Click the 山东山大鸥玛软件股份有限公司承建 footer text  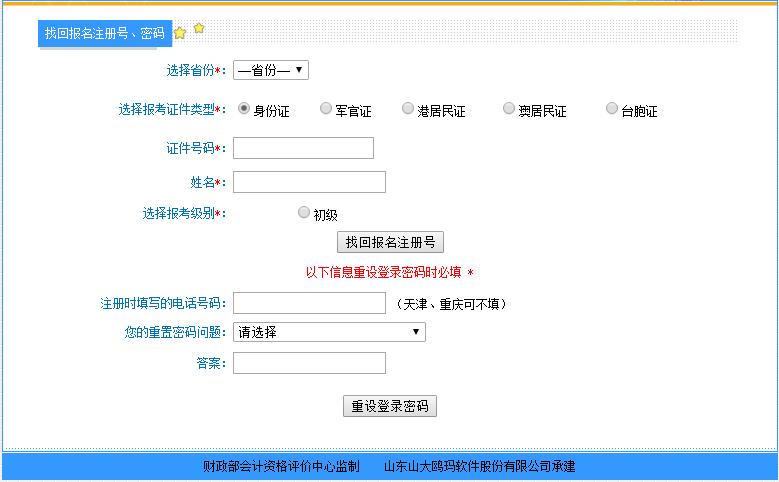tap(479, 466)
